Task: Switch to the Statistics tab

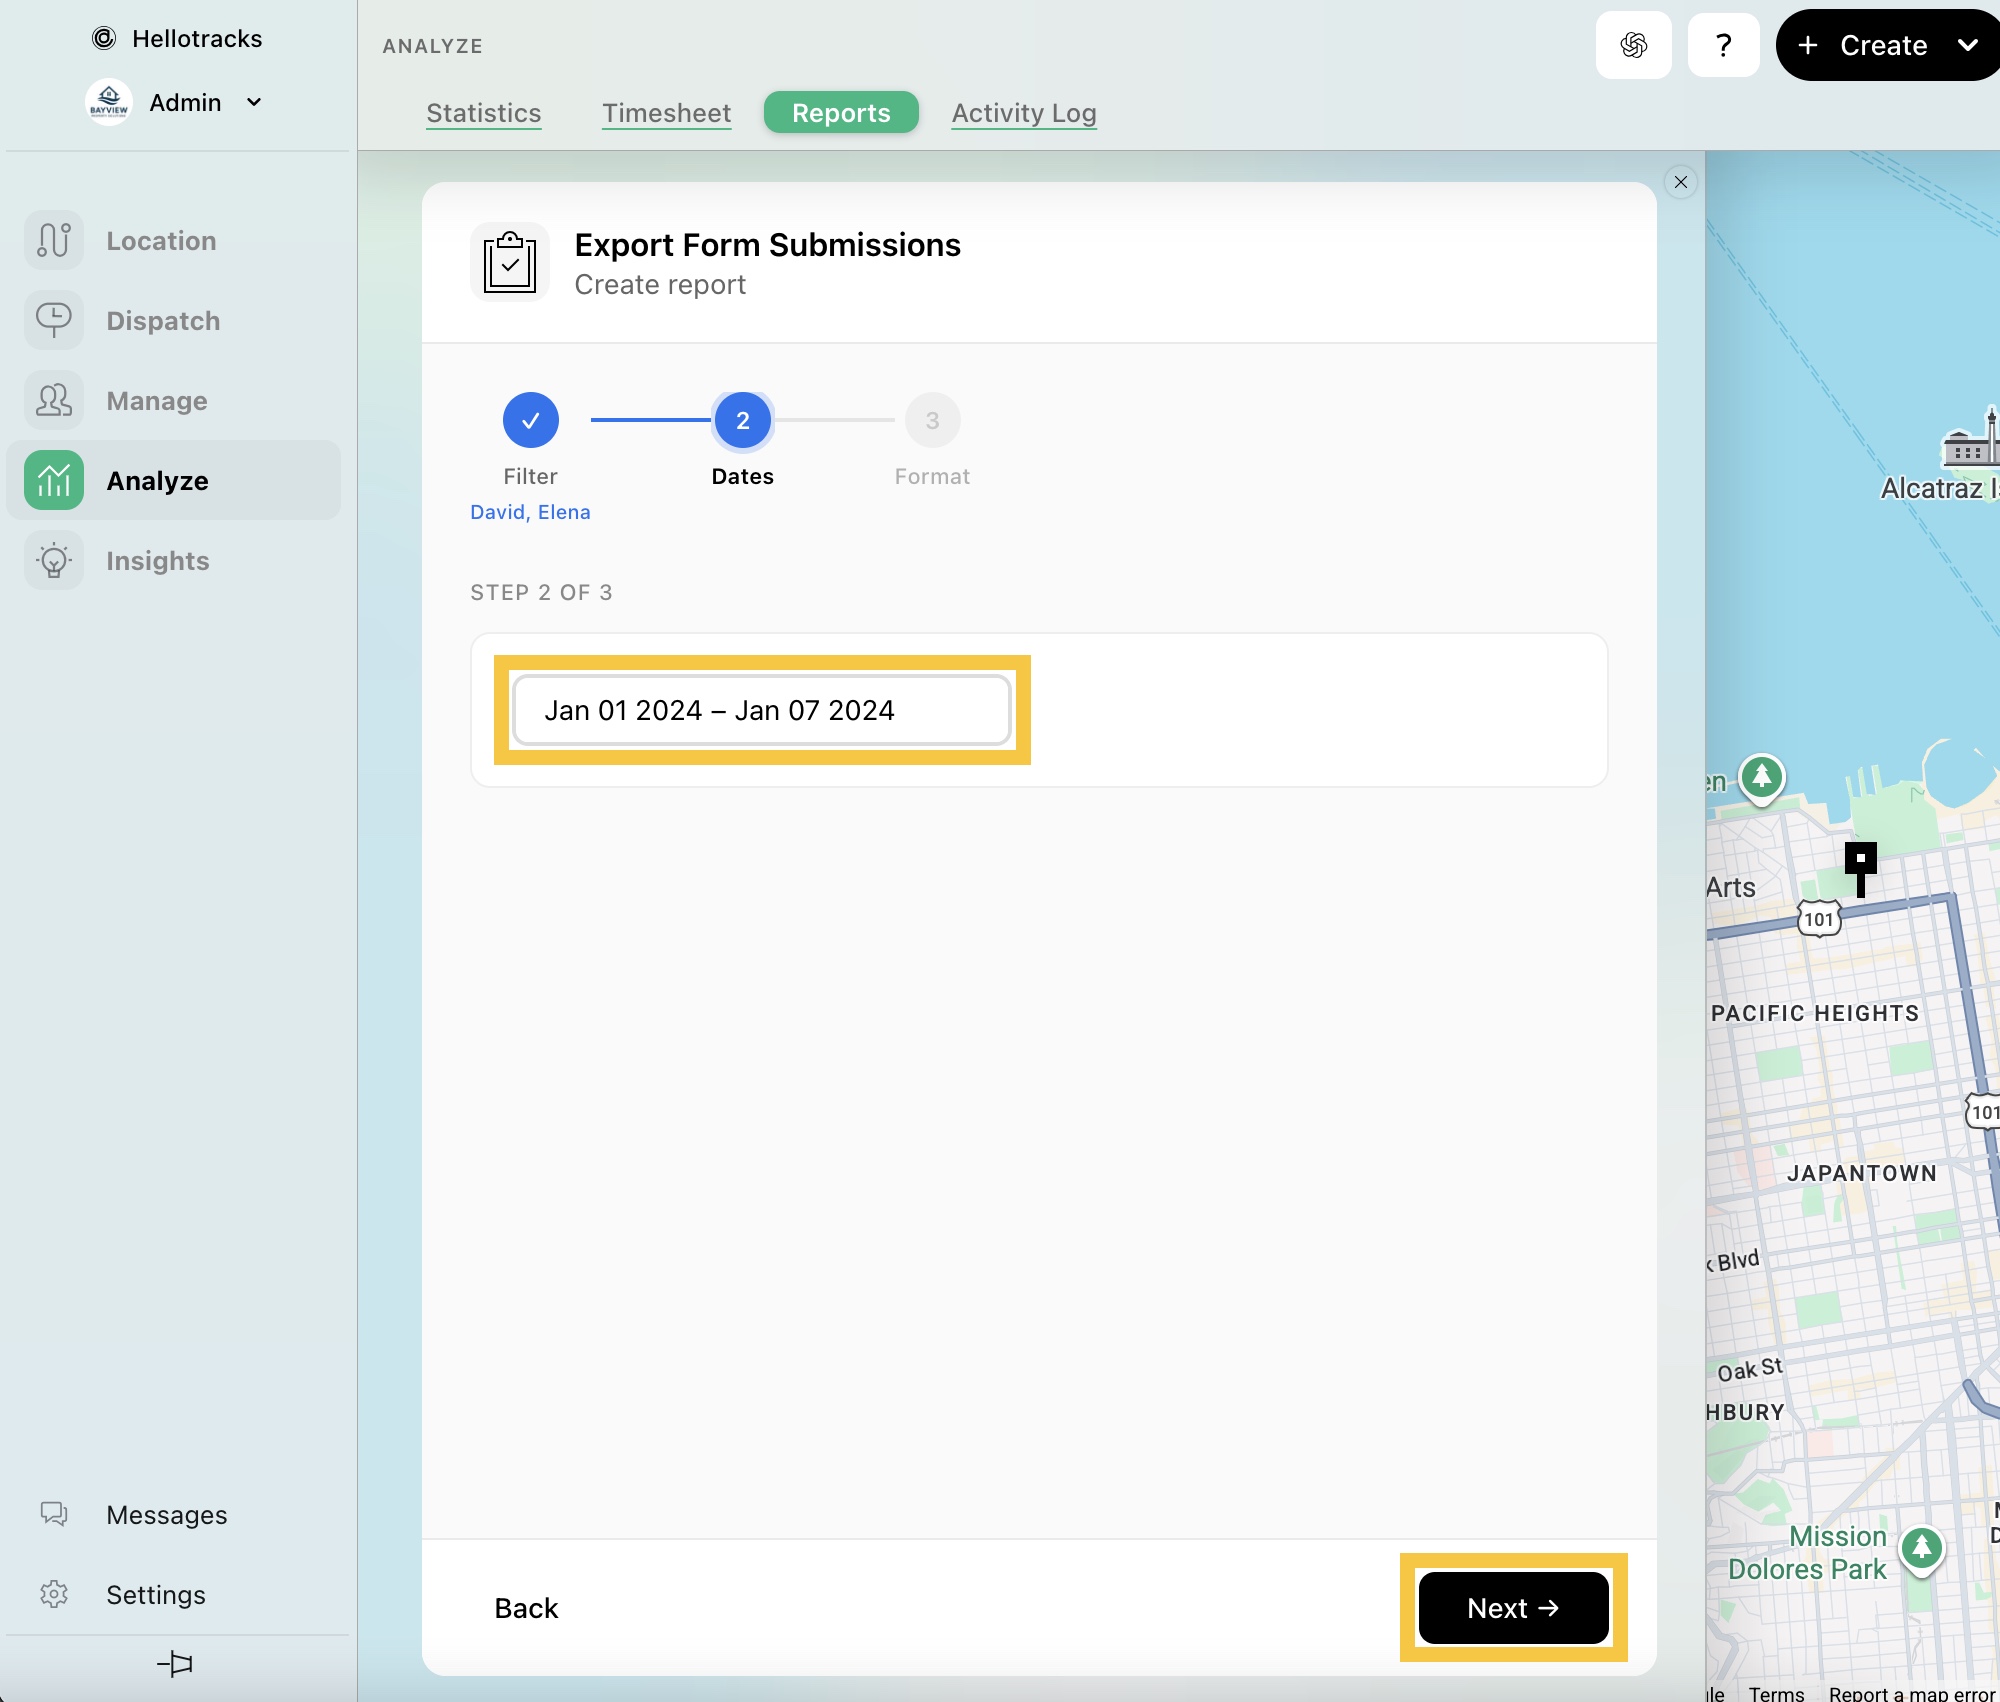Action: point(483,113)
